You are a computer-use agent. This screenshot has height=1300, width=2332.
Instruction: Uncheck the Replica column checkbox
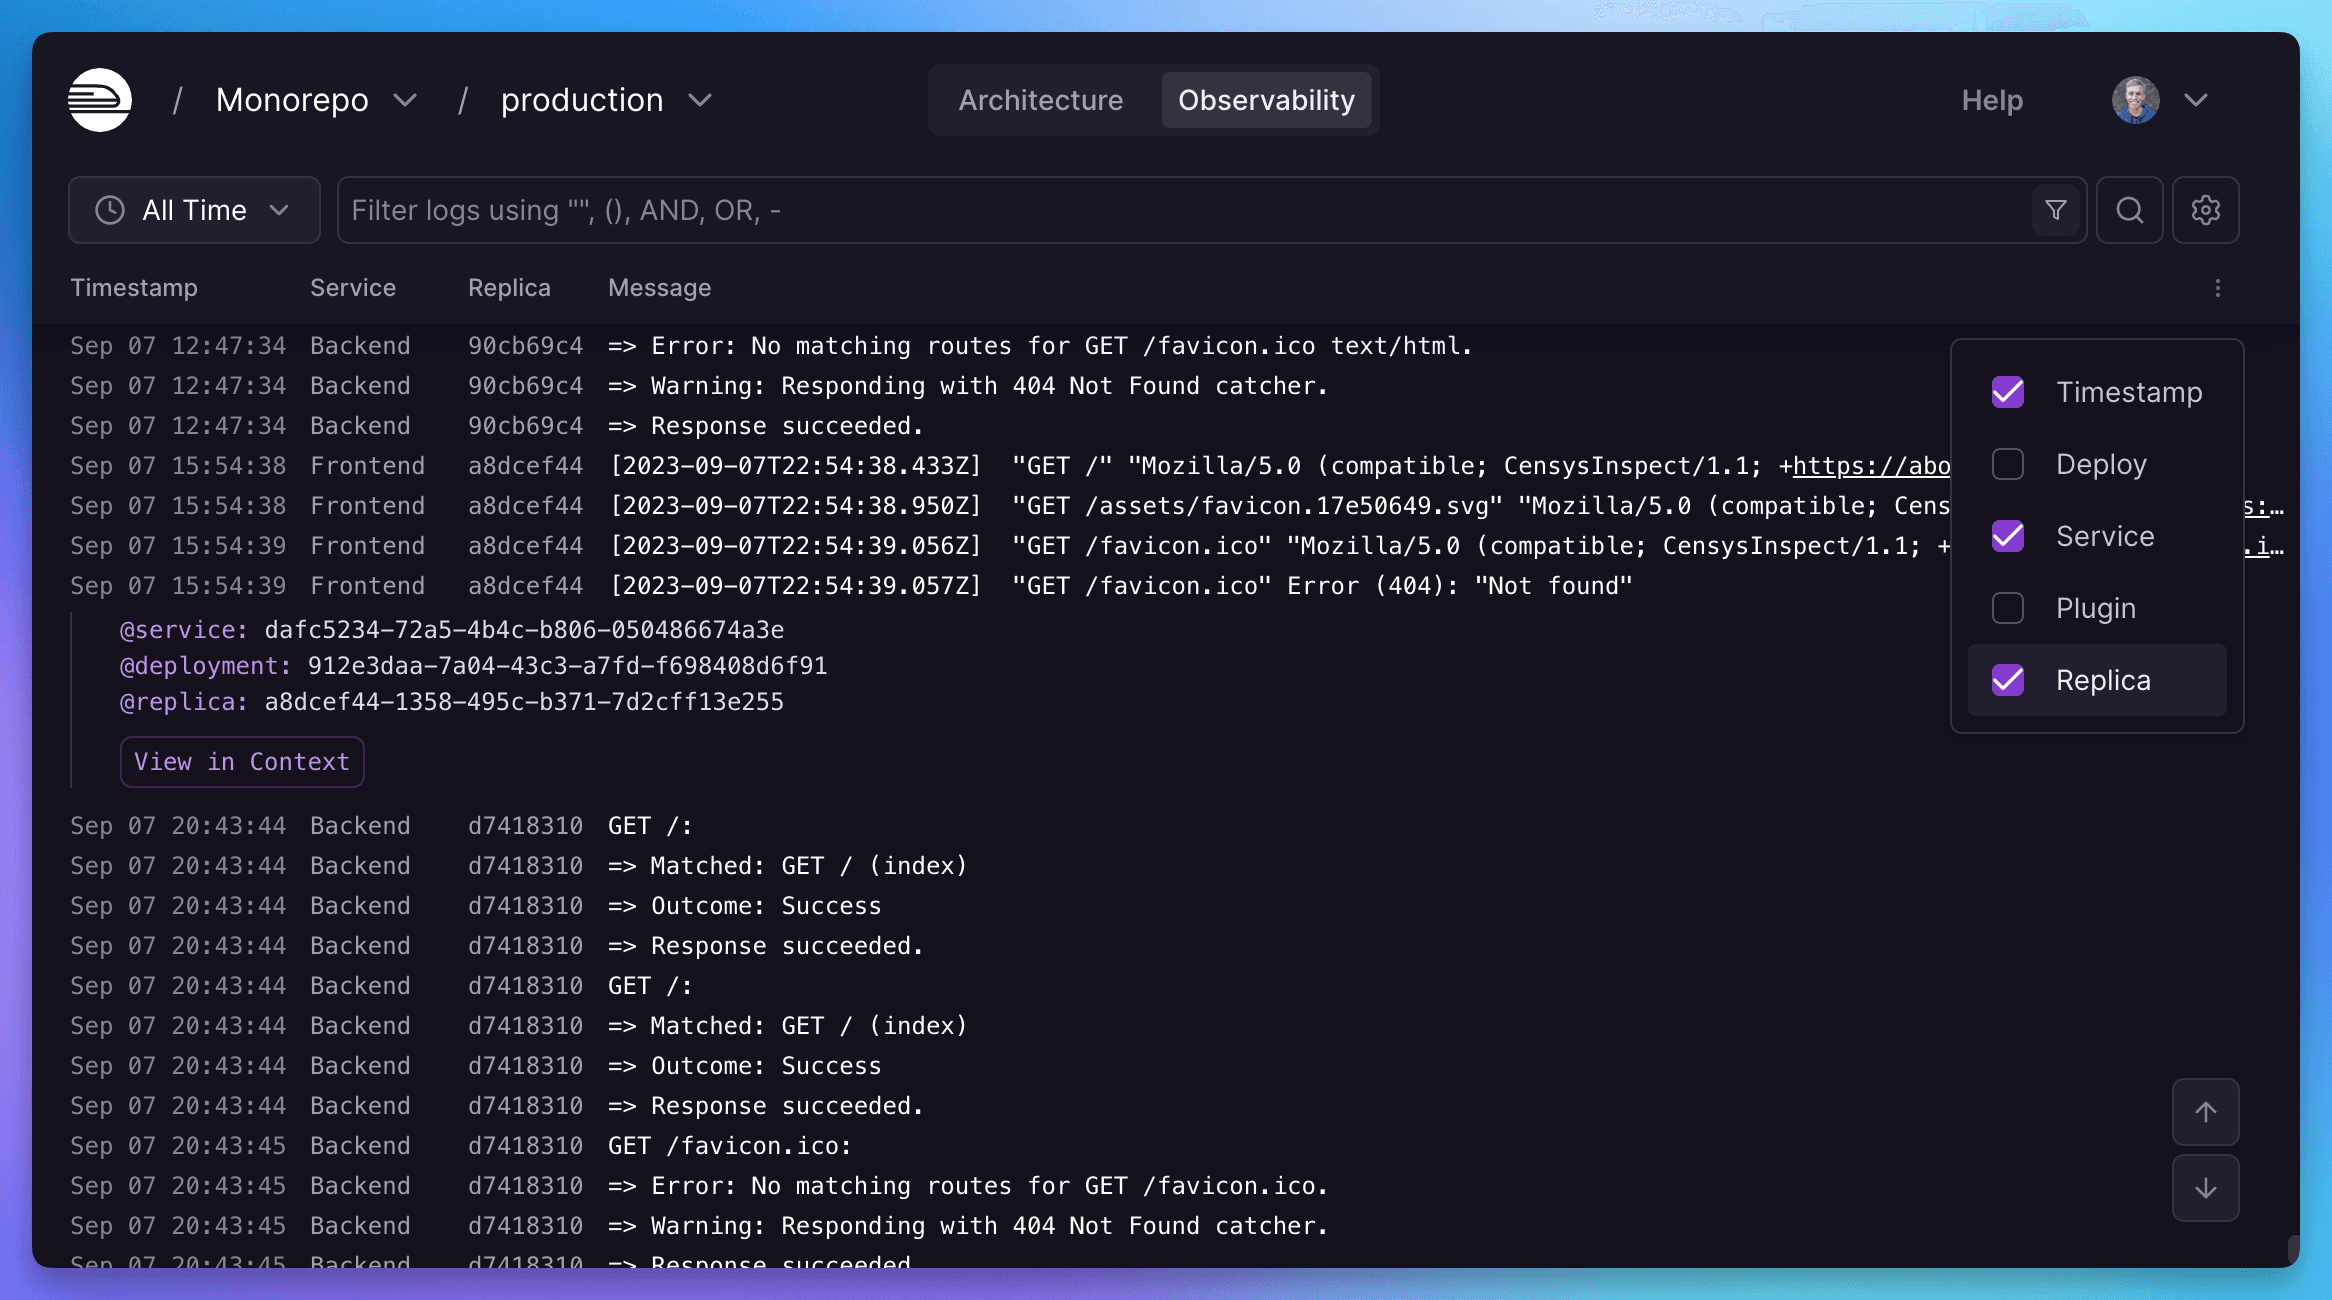click(2008, 680)
